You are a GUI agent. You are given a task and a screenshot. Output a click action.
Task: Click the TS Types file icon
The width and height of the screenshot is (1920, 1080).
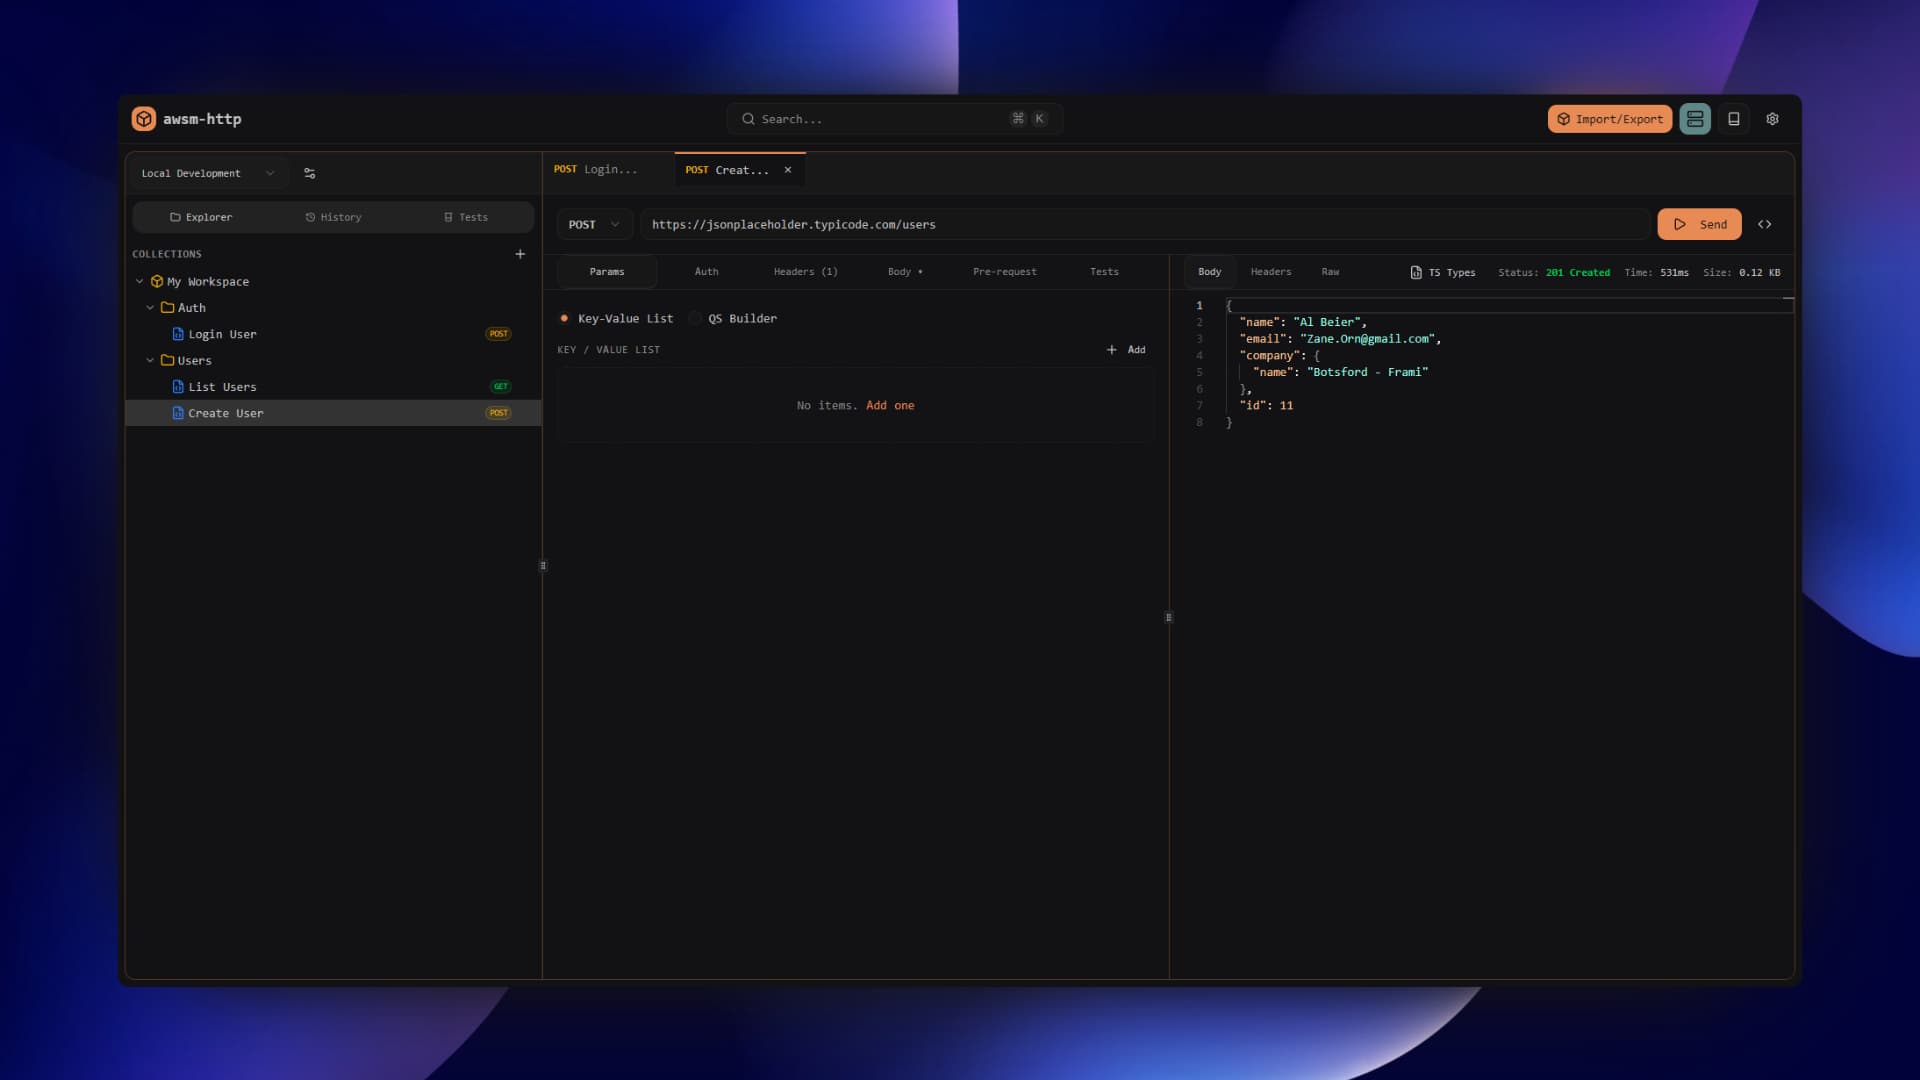1416,272
